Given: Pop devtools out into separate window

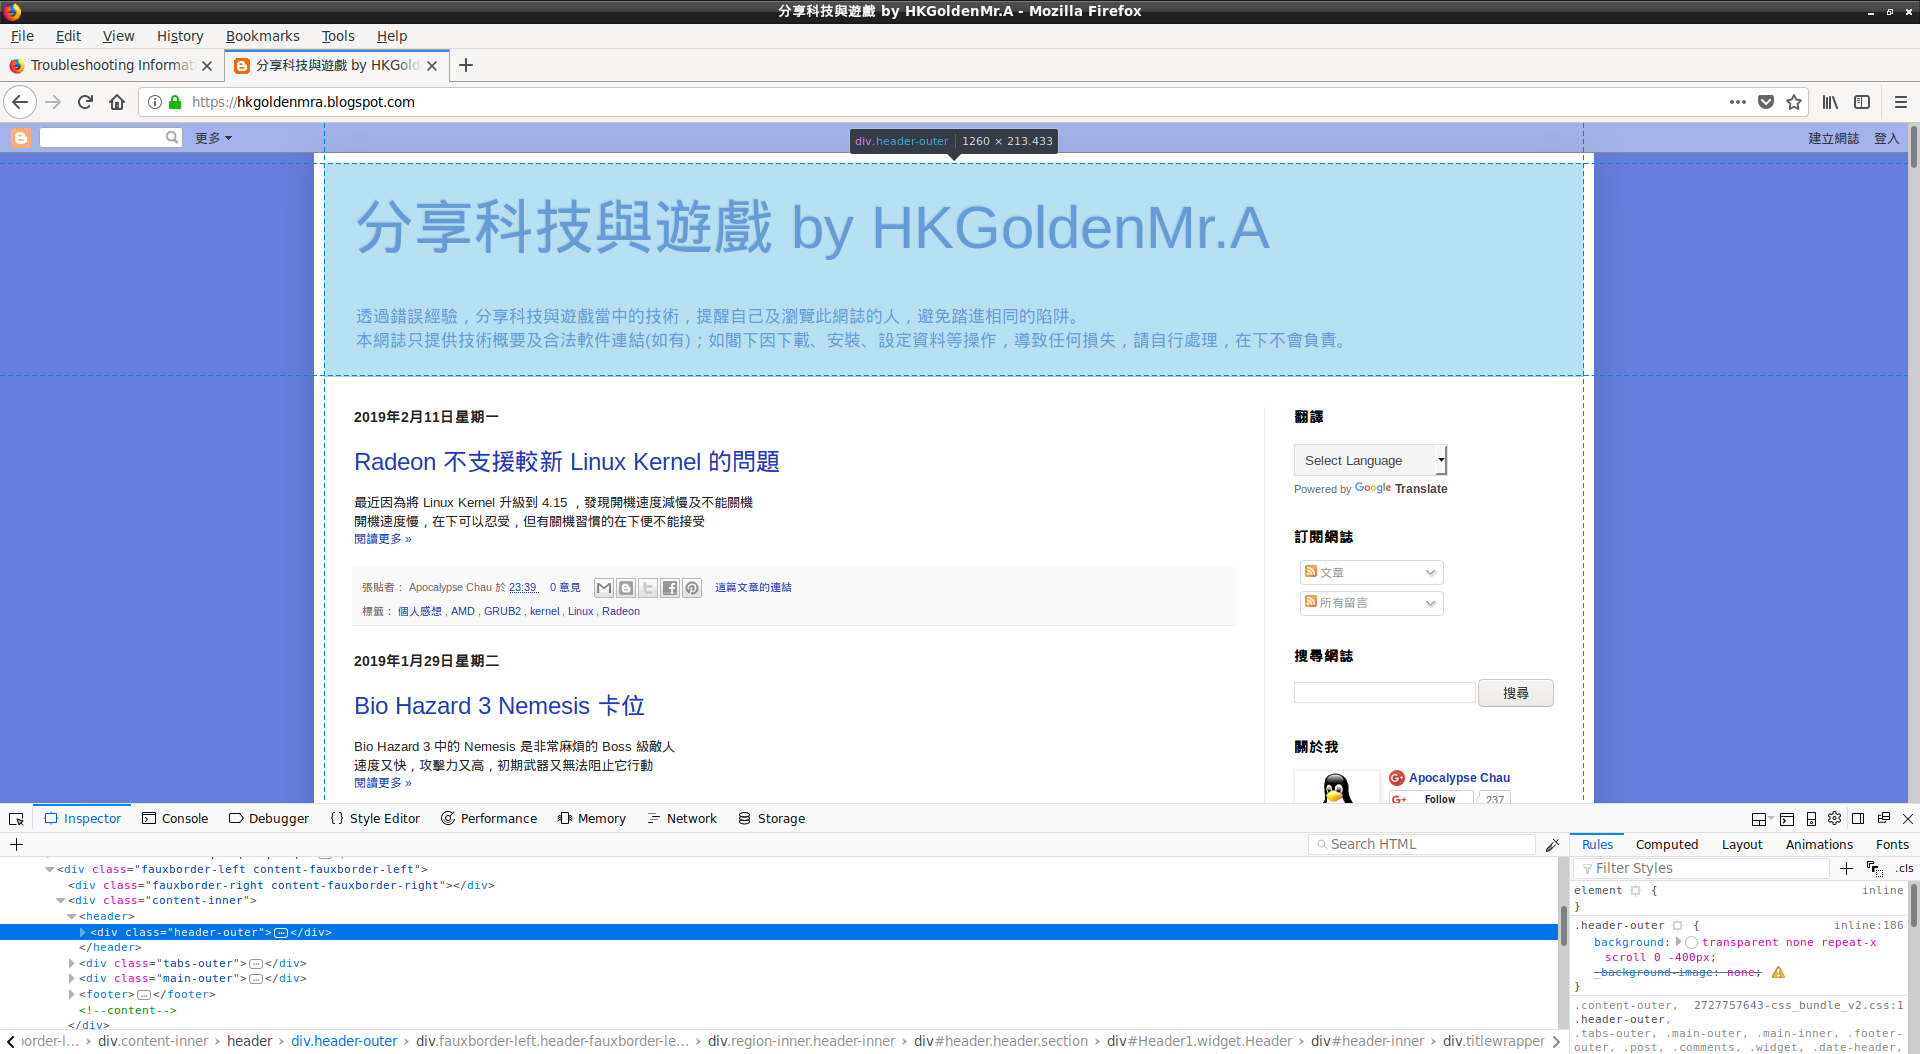Looking at the screenshot, I should (1884, 818).
